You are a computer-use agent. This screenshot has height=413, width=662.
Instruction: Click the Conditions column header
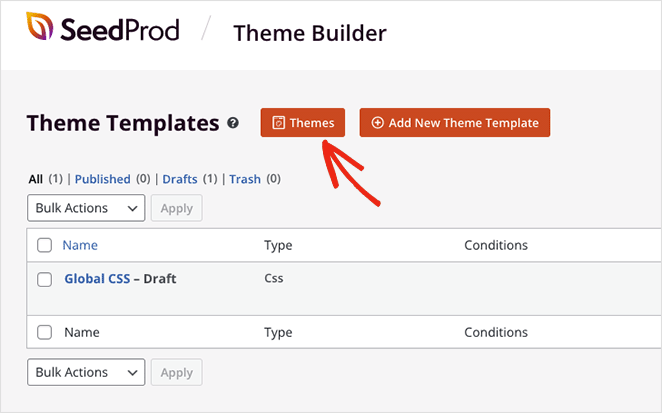point(496,245)
